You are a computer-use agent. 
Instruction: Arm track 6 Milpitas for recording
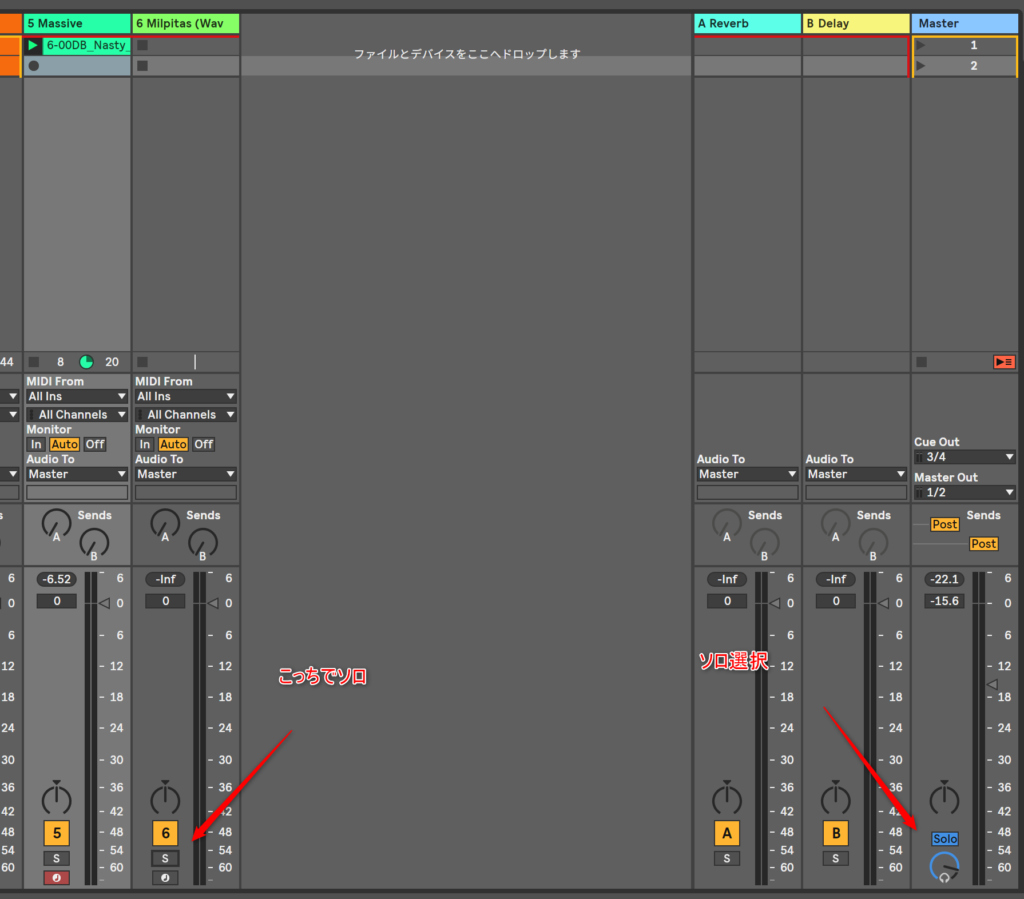[x=166, y=878]
